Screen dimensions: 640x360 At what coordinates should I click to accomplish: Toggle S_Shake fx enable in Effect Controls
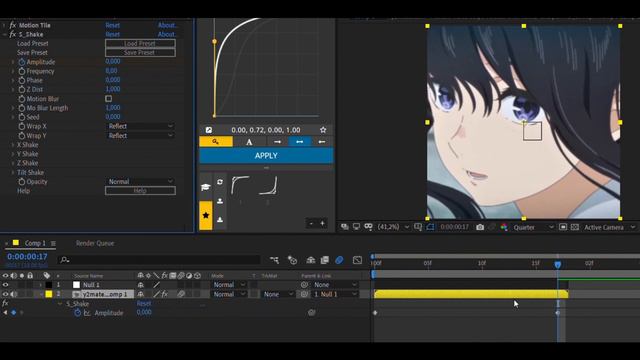(12, 34)
